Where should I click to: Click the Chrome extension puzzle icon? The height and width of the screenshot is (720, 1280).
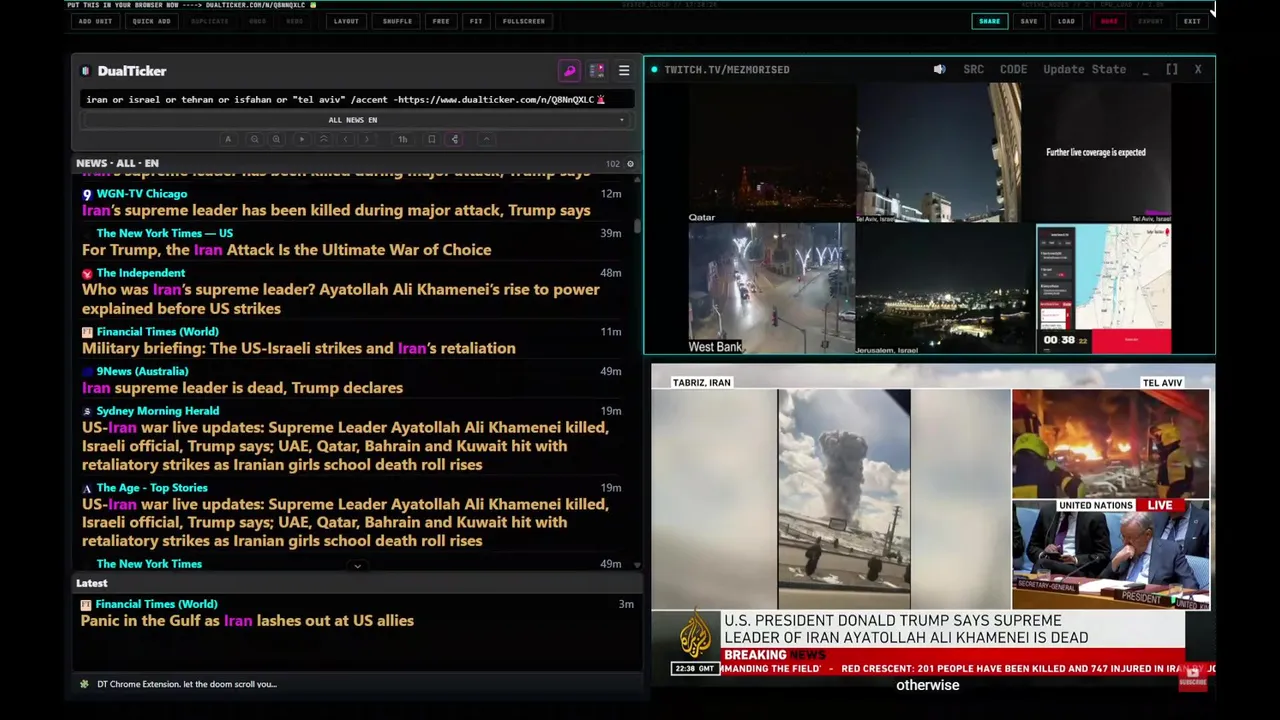tap(84, 684)
